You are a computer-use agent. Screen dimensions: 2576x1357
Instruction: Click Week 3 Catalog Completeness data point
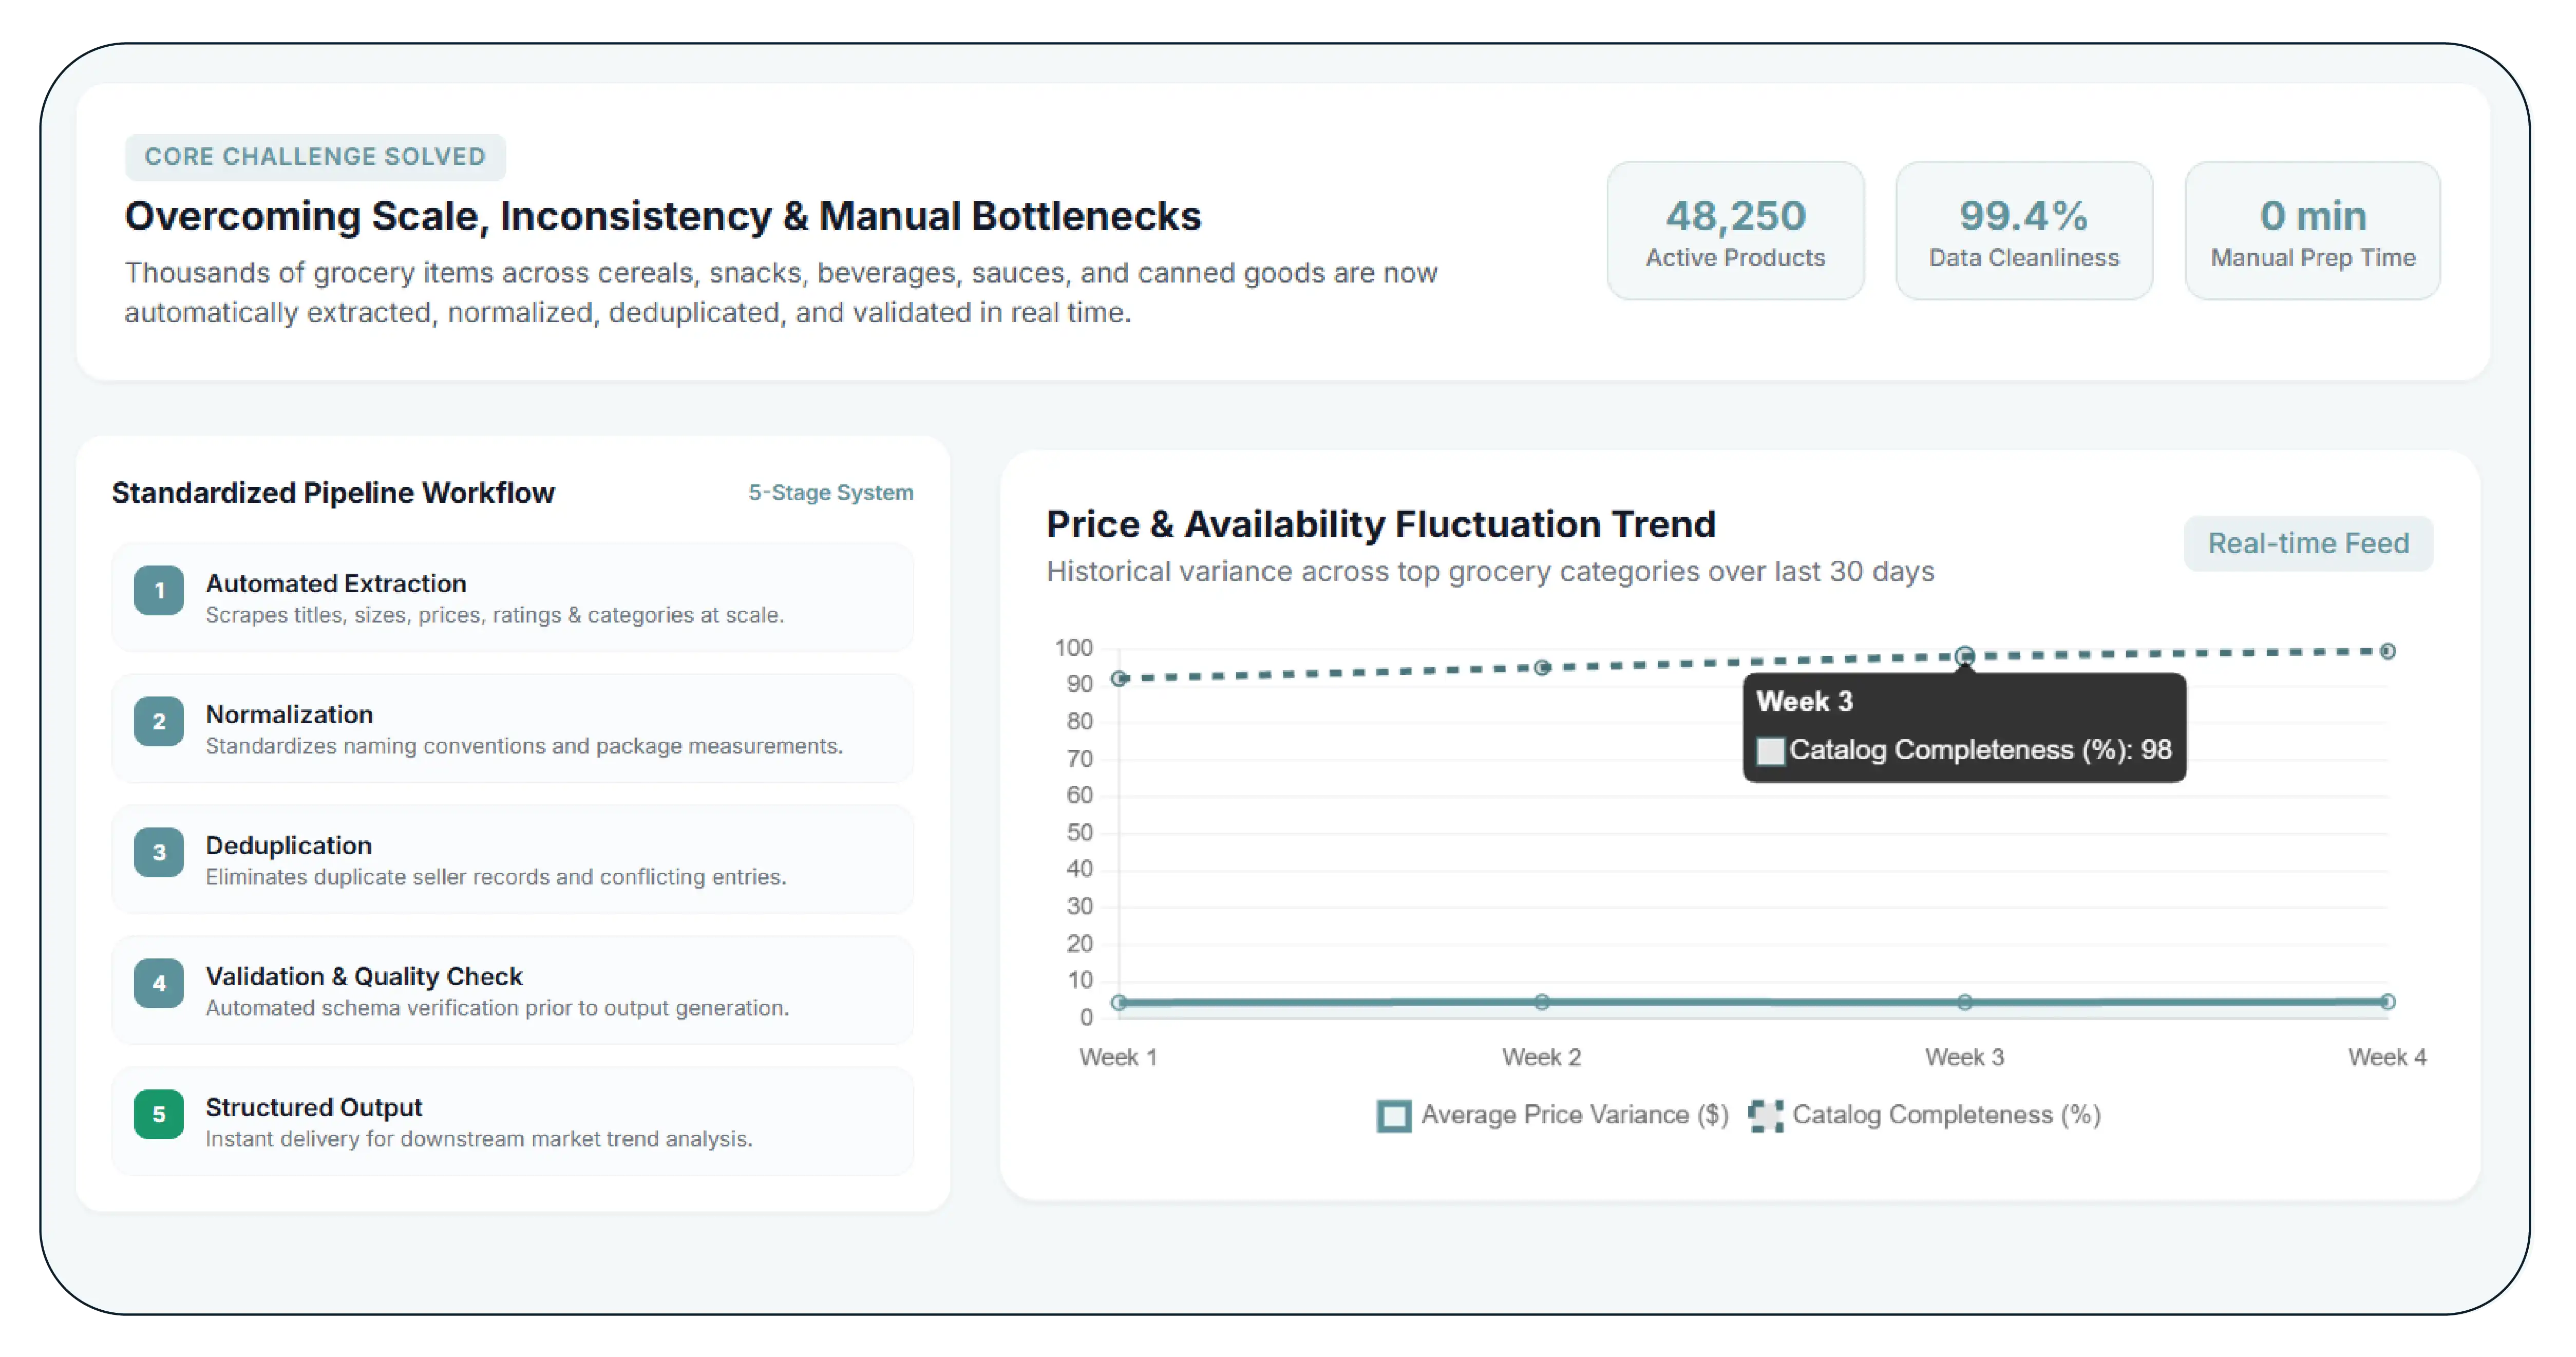click(x=1965, y=656)
